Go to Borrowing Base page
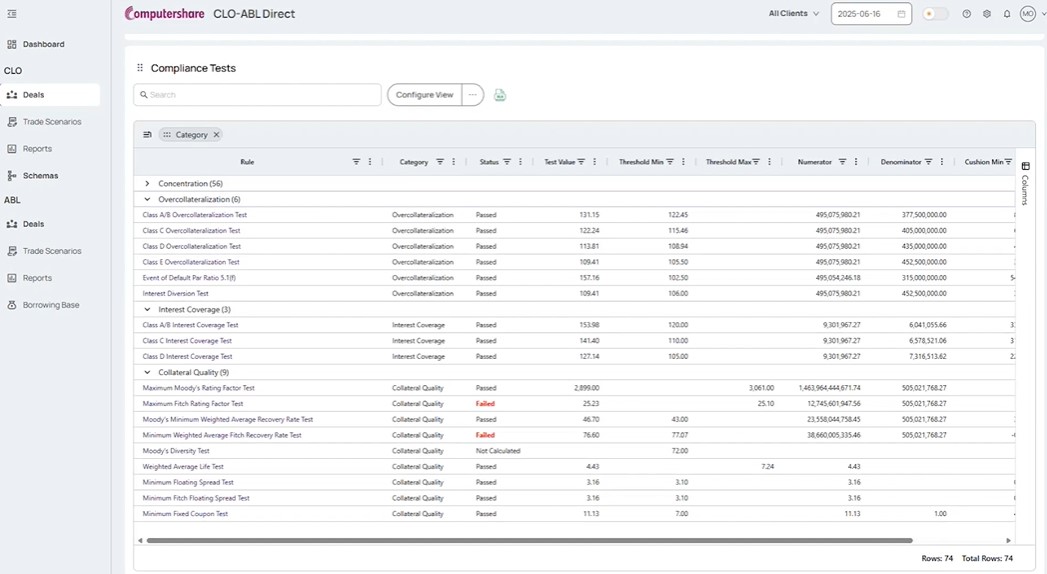 click(51, 305)
